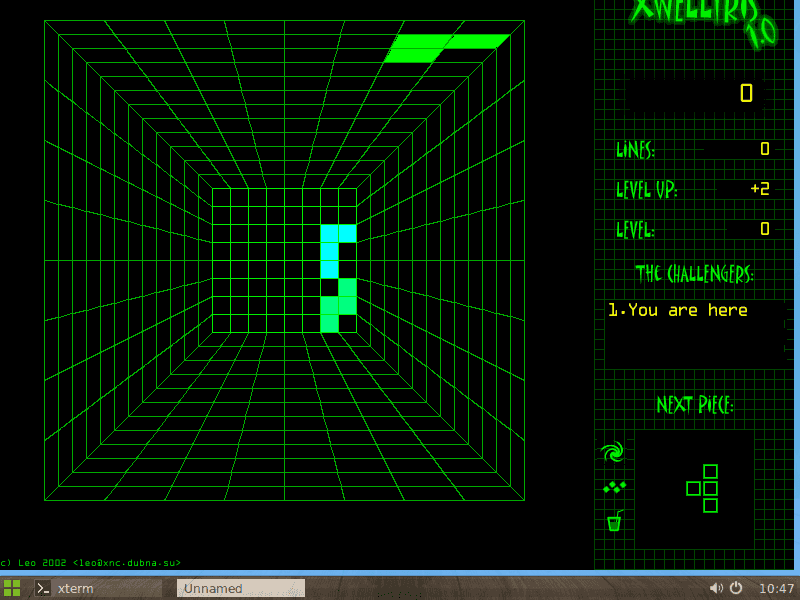Select the spiral swirl bonus icon
This screenshot has height=600, width=800.
(613, 452)
